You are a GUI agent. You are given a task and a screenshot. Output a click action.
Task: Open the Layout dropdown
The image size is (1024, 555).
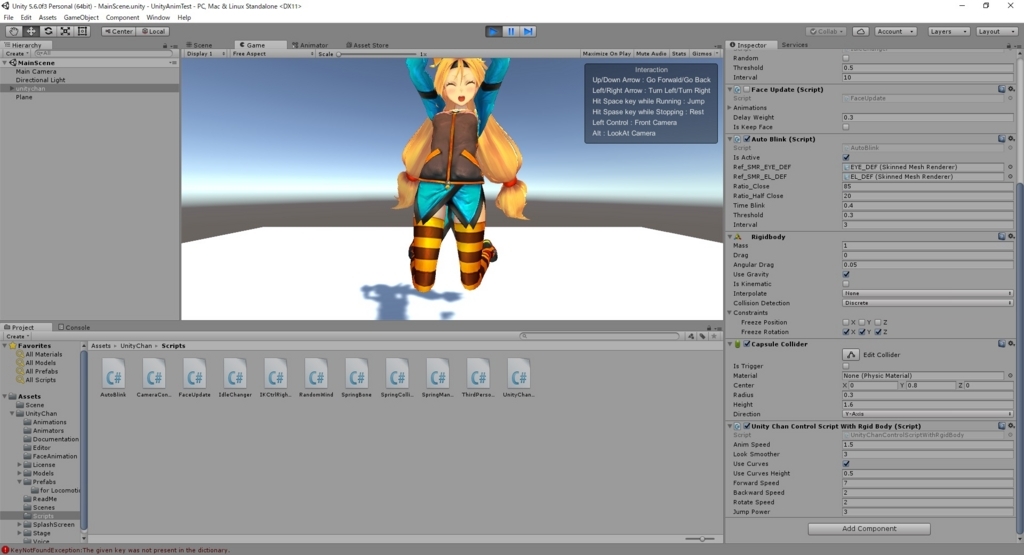click(x=996, y=31)
